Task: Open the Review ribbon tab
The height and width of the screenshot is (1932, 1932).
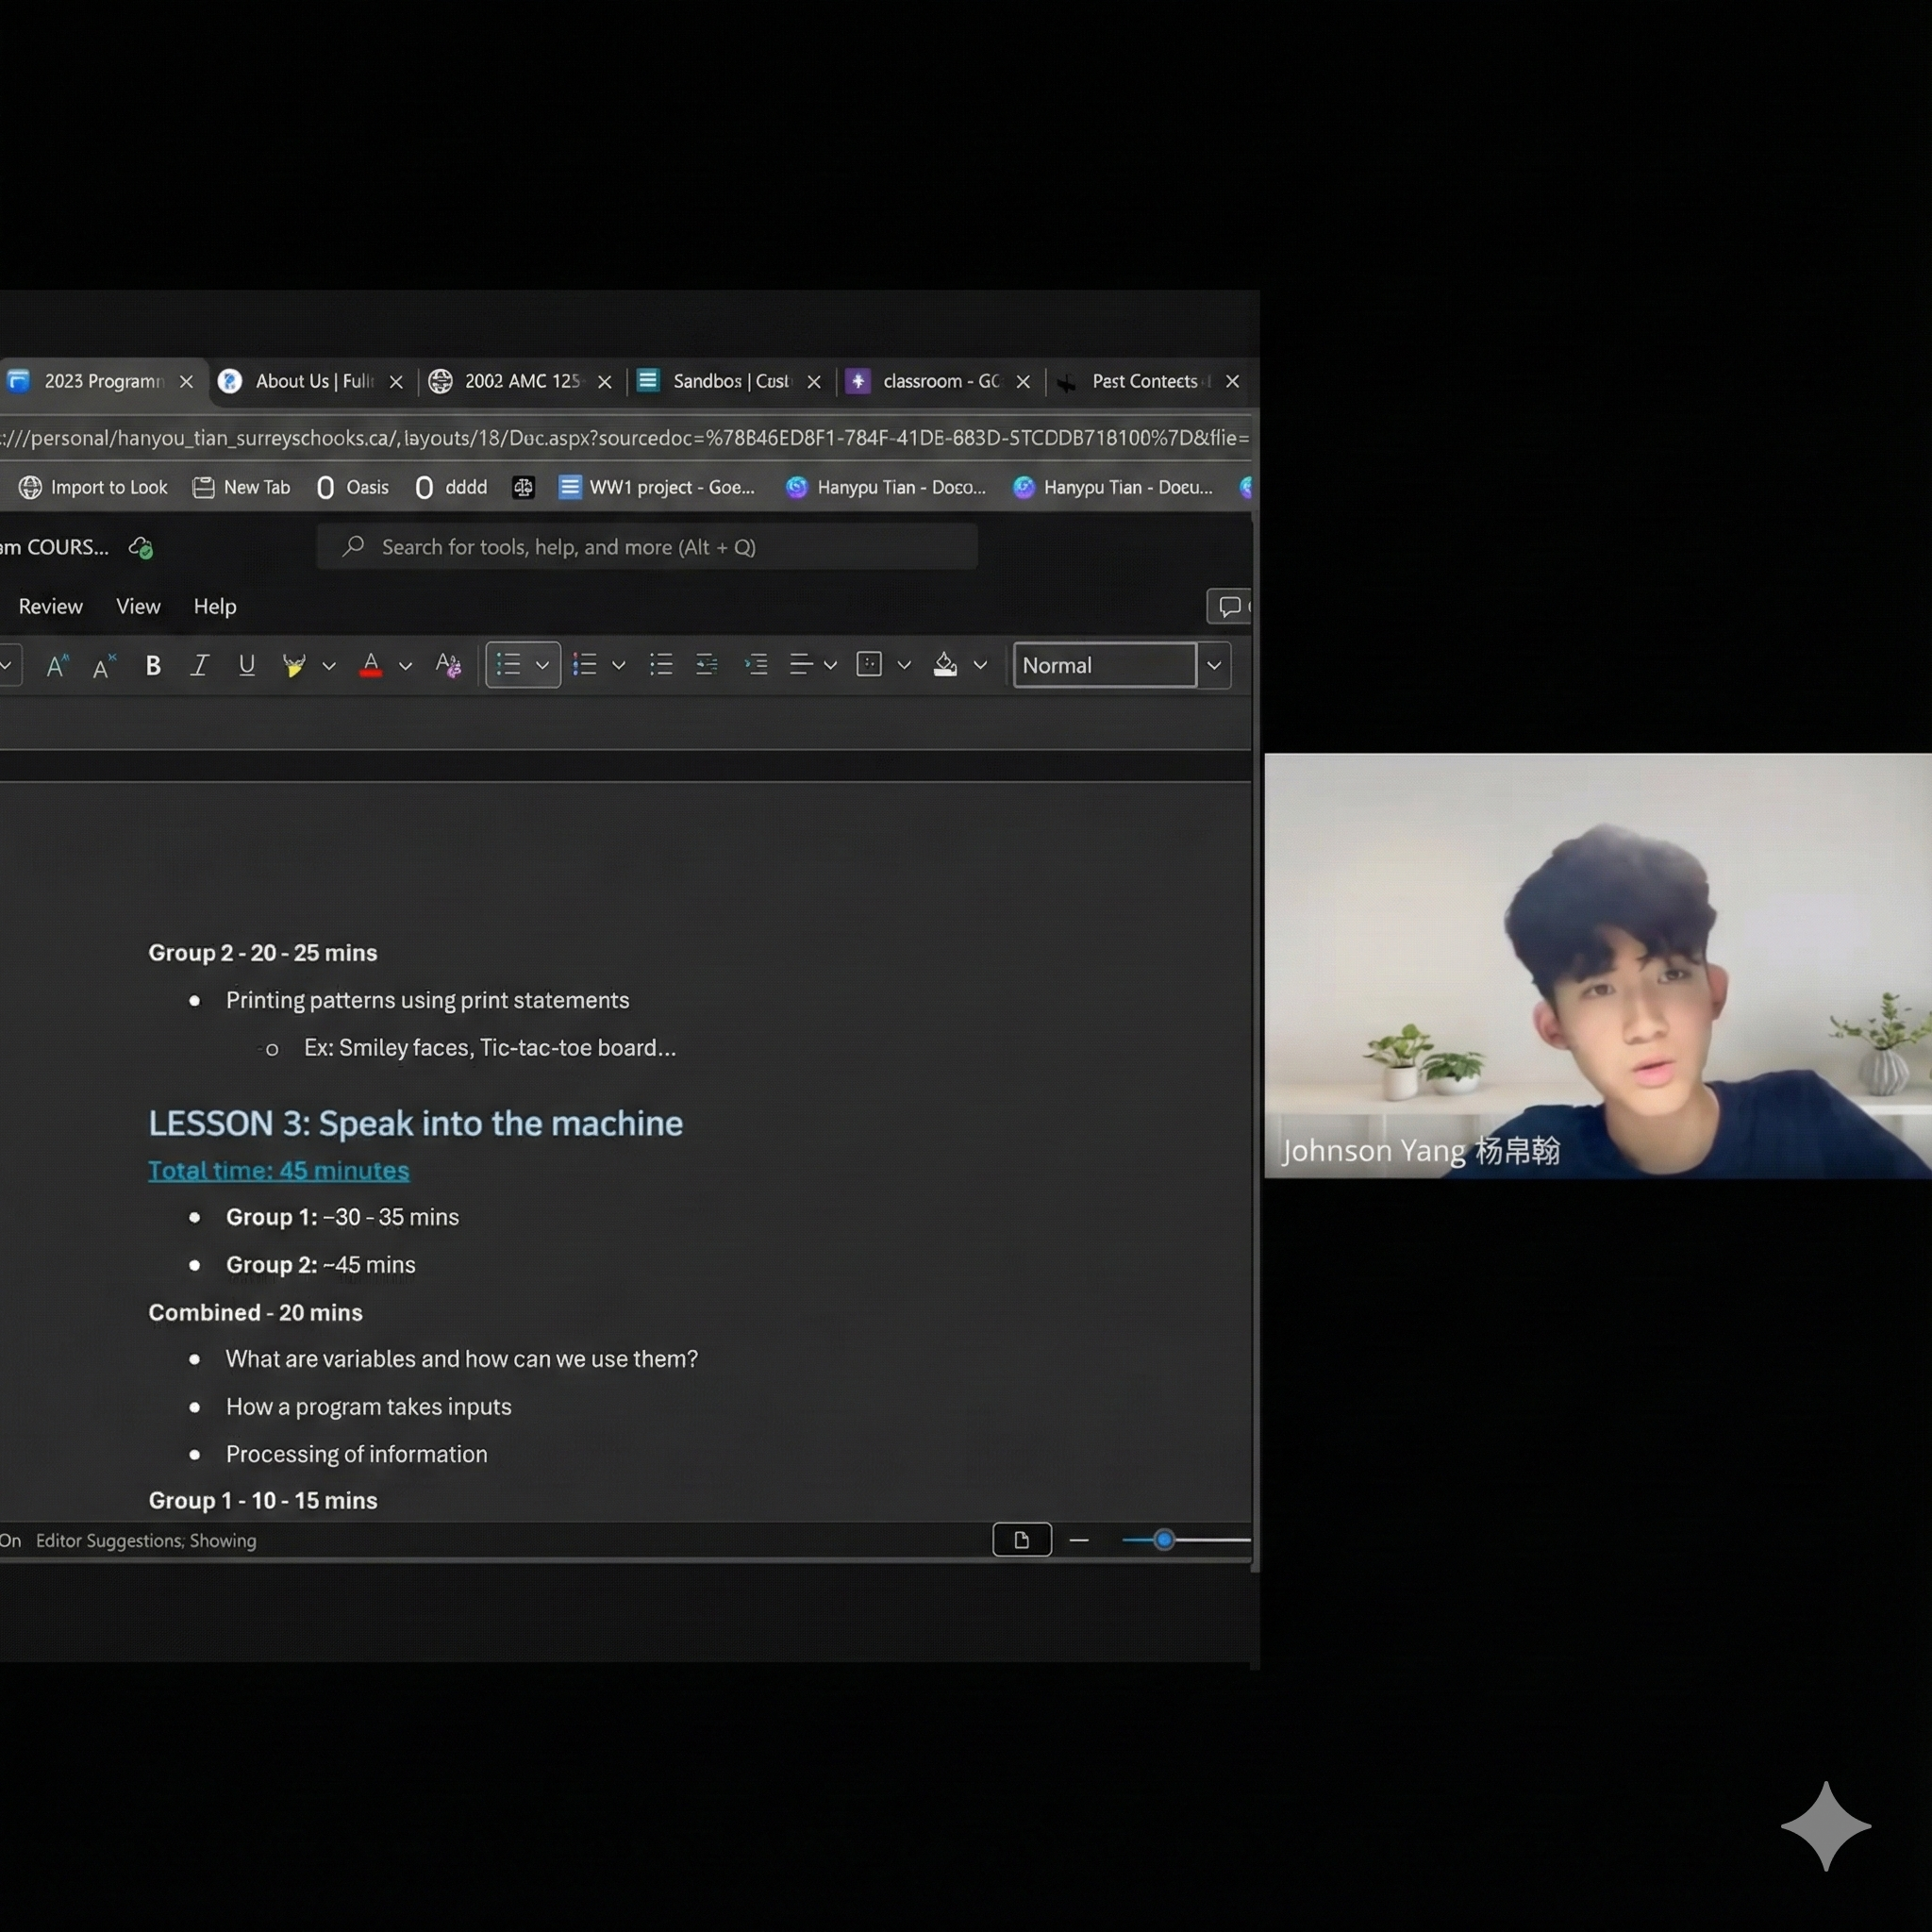Action: [50, 606]
